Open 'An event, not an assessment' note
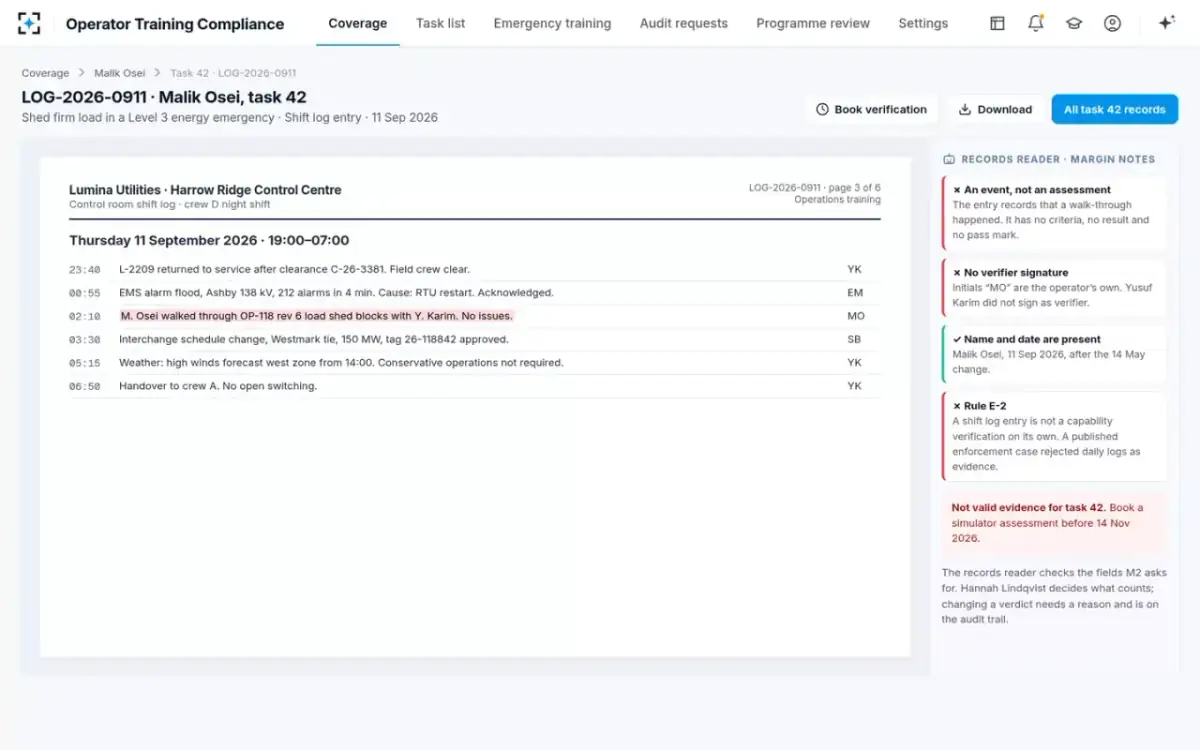 tap(1054, 213)
